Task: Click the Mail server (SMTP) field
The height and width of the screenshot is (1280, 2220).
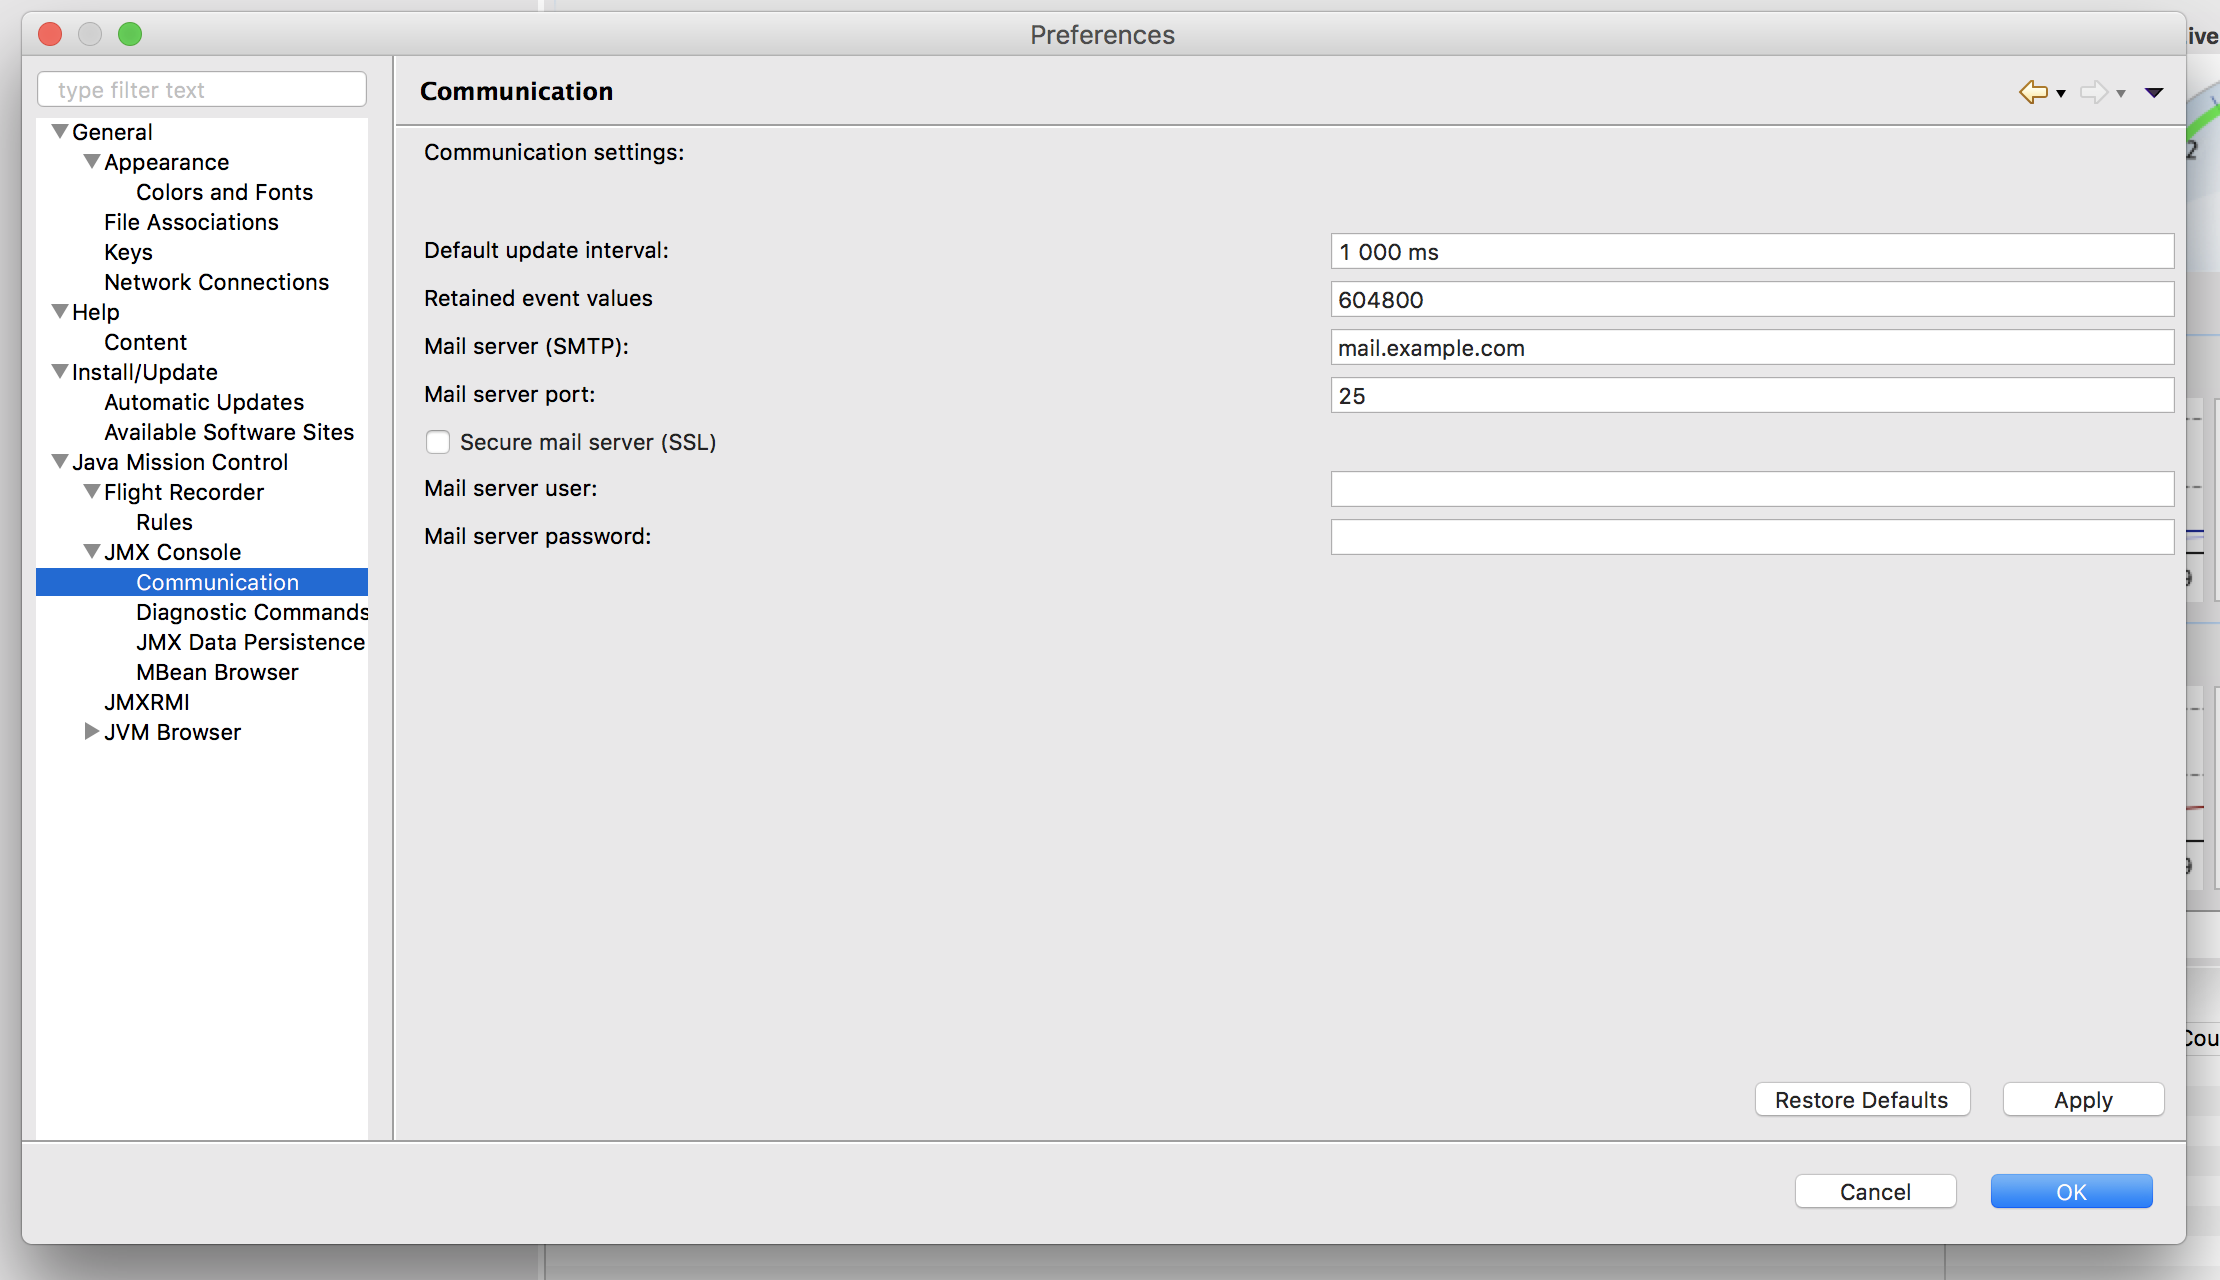Action: coord(1751,348)
